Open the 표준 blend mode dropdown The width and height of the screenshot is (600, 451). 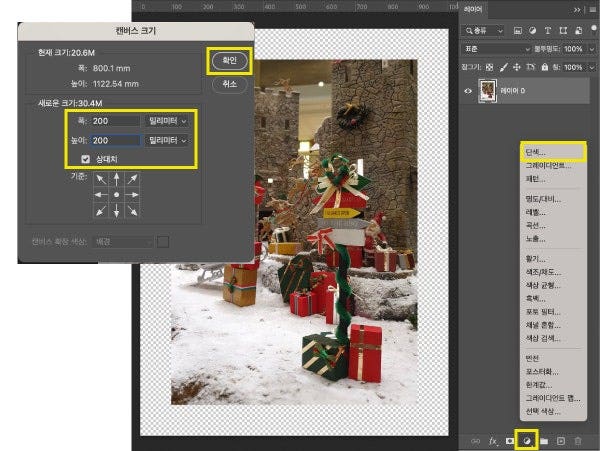pyautogui.click(x=496, y=49)
